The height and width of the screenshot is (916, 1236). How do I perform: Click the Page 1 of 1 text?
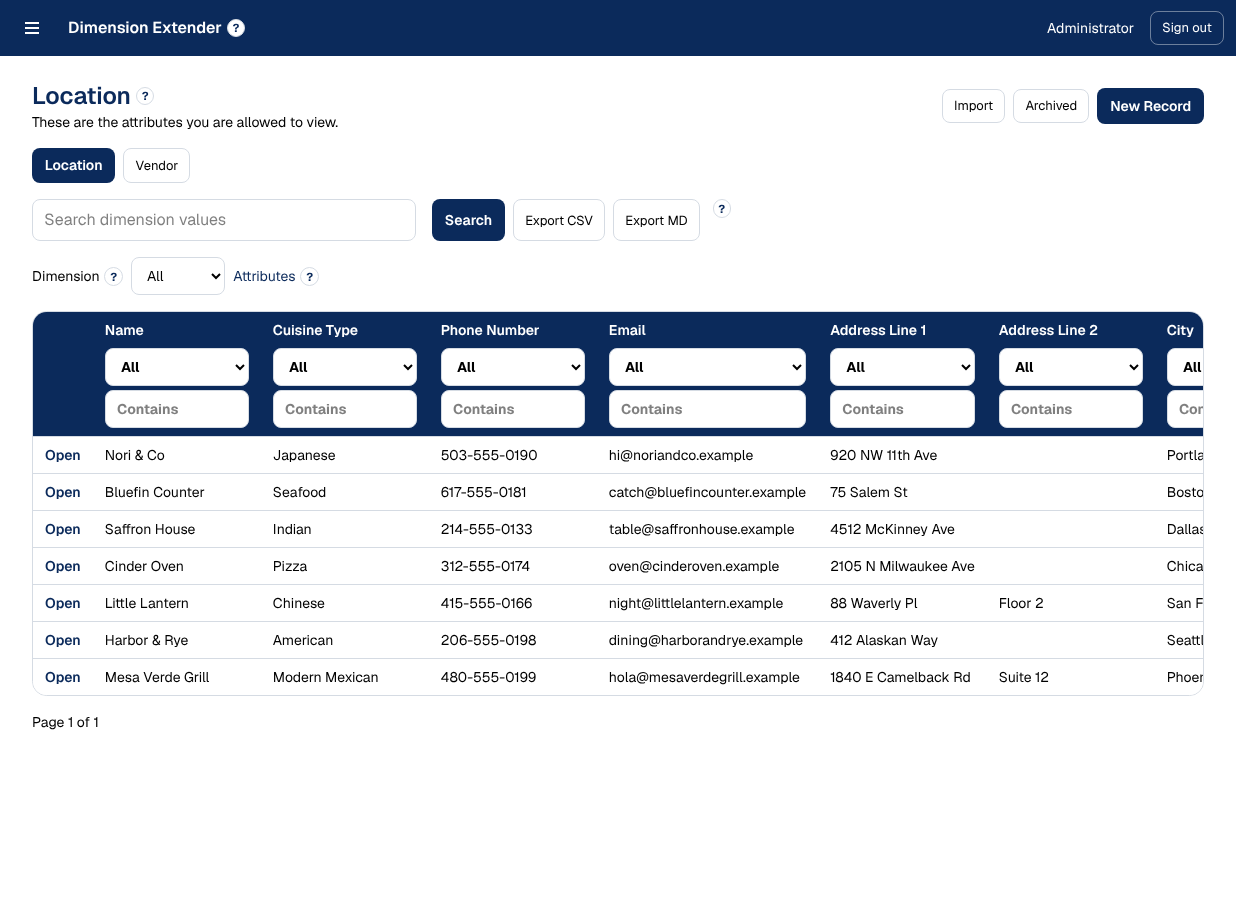coord(65,722)
